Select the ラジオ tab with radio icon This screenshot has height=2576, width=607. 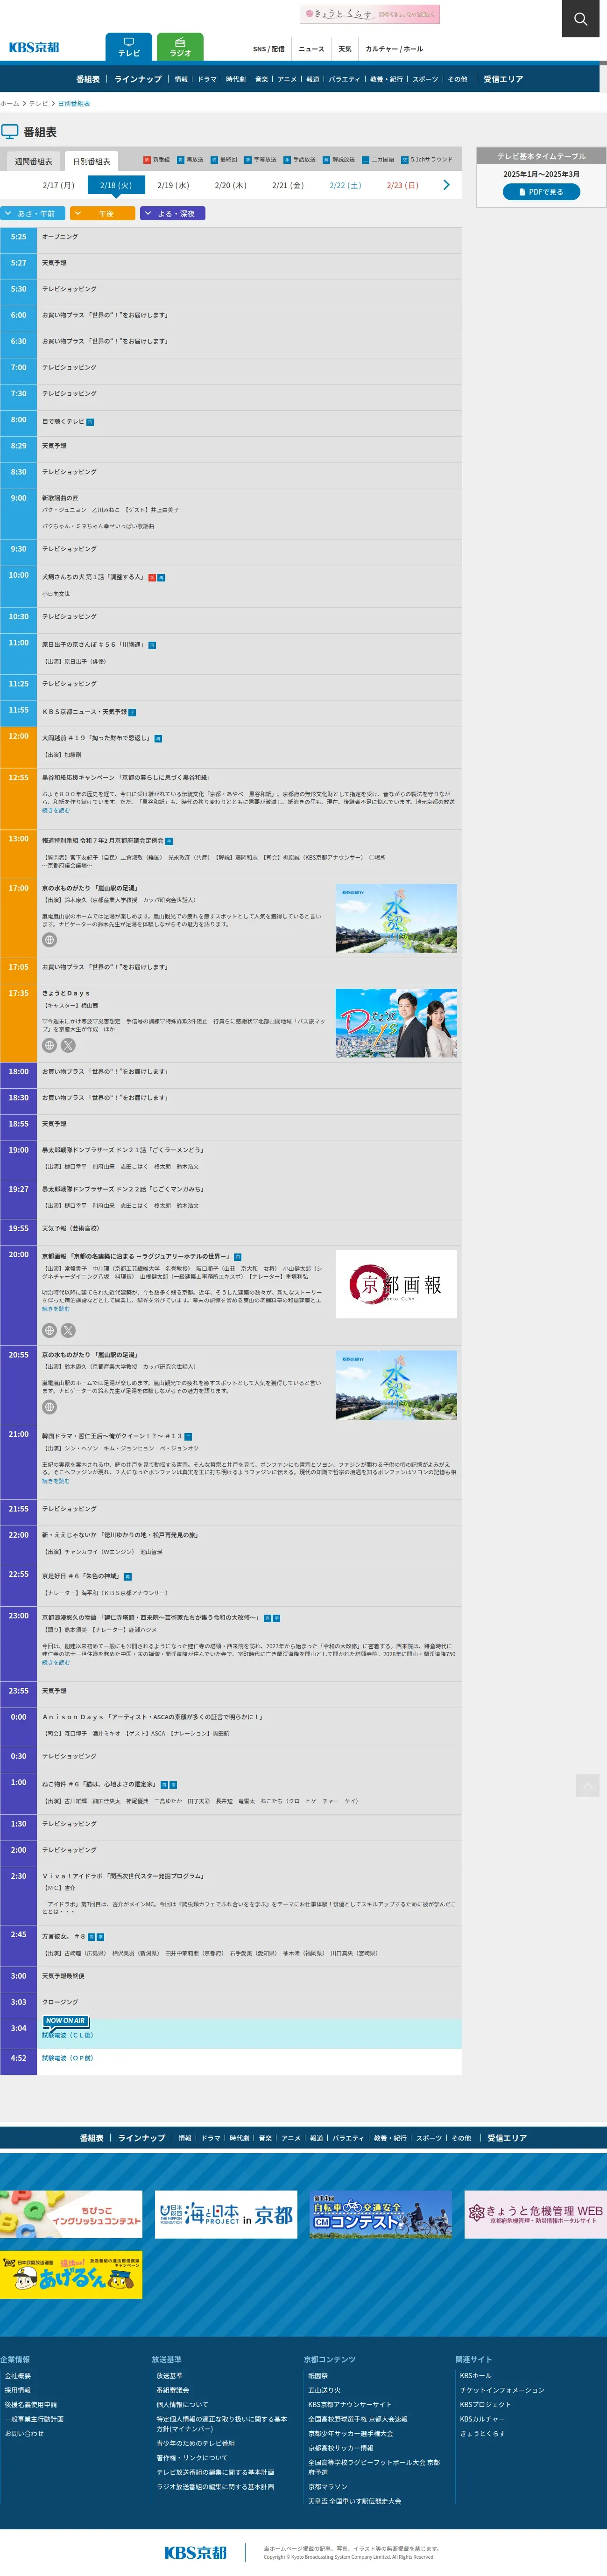tap(180, 47)
